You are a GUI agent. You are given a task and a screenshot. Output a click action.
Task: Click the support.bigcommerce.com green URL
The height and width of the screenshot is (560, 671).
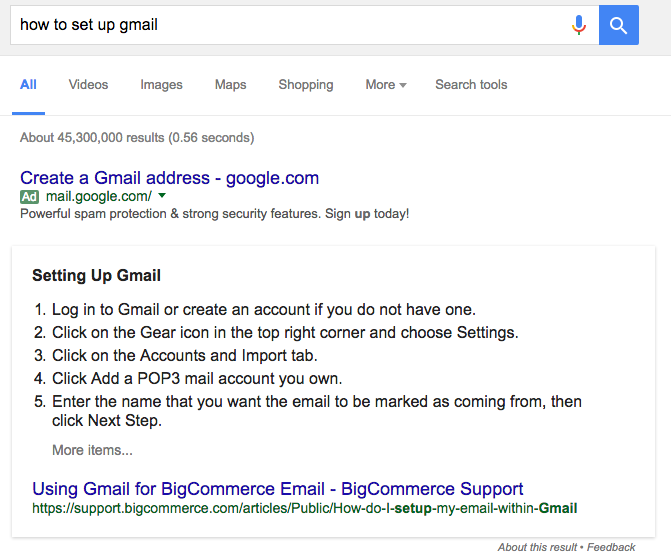click(305, 508)
